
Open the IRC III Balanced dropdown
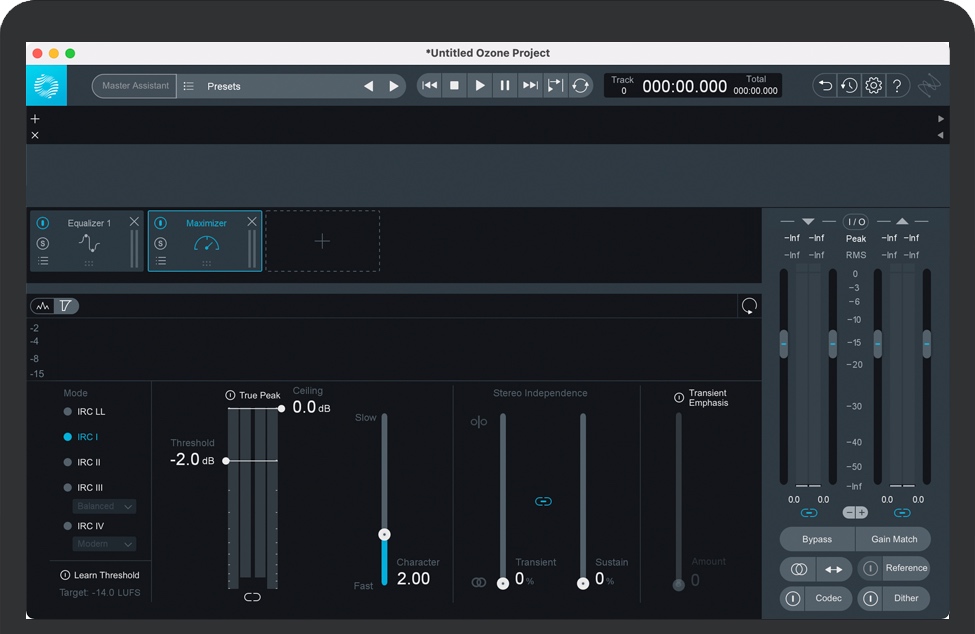(x=104, y=506)
